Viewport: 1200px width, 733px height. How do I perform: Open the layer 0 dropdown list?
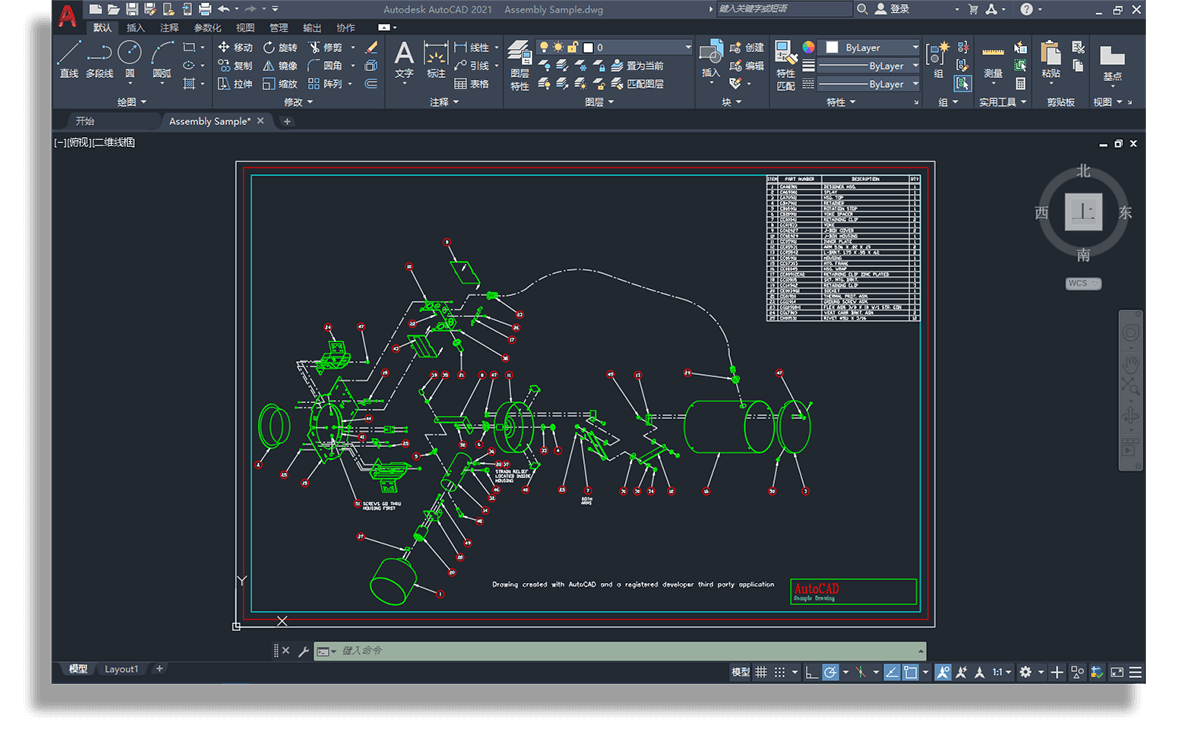click(x=688, y=47)
